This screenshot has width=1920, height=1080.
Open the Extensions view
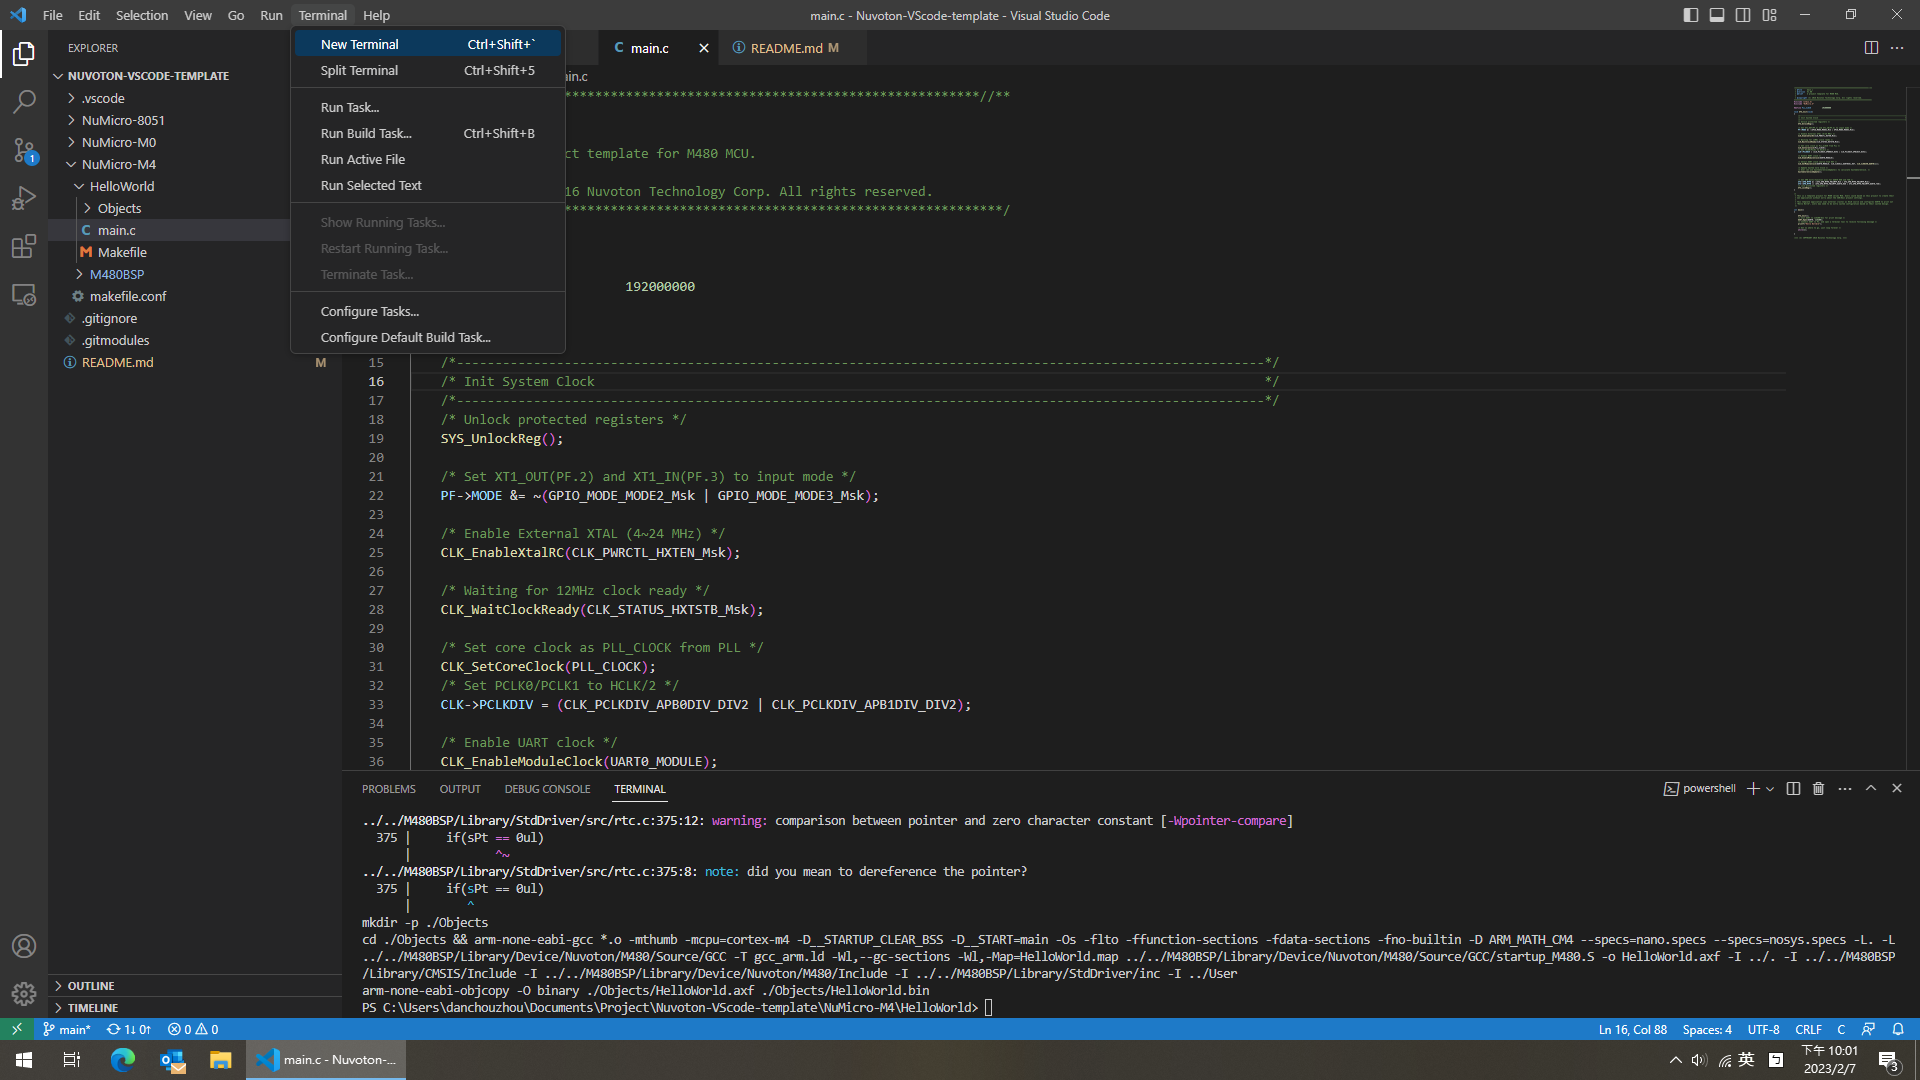24,246
